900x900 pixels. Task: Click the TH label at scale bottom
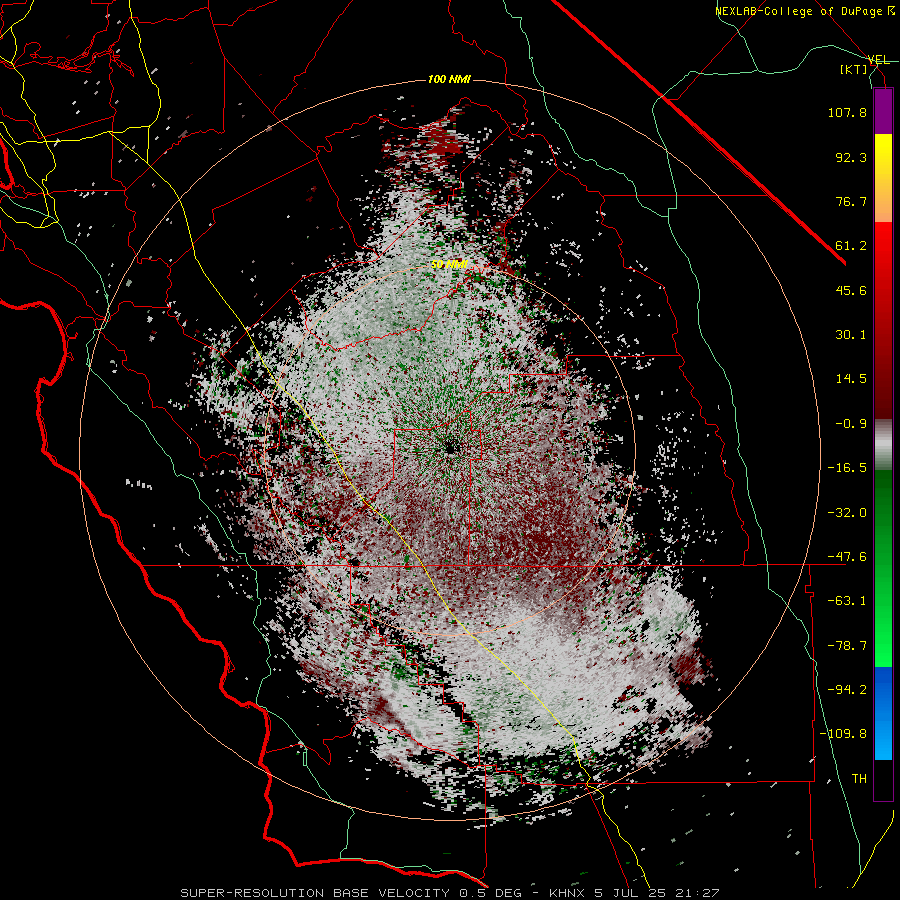859,779
